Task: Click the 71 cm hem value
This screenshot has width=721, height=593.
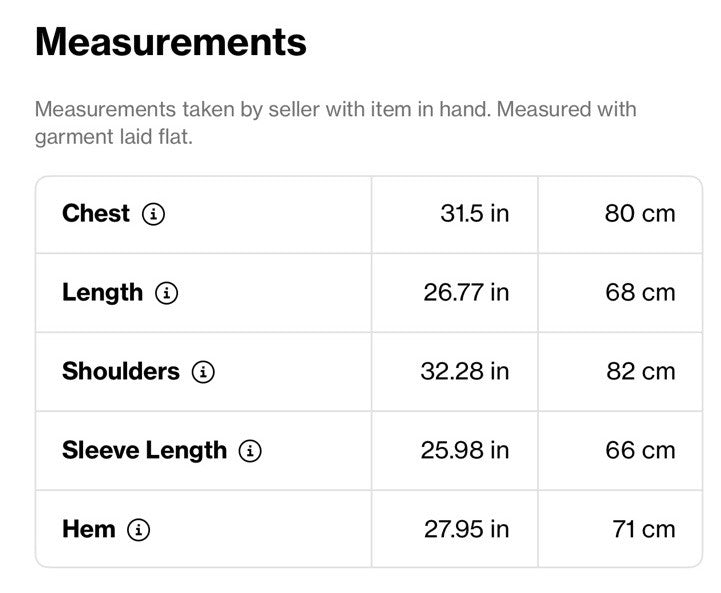Action: (x=644, y=529)
